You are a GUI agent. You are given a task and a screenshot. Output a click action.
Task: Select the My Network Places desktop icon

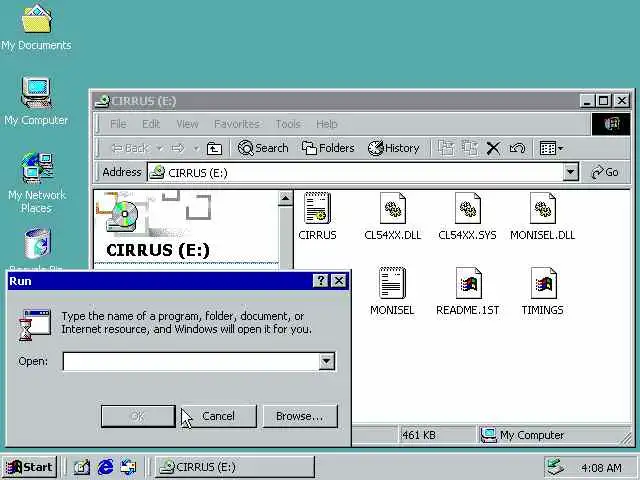point(36,183)
